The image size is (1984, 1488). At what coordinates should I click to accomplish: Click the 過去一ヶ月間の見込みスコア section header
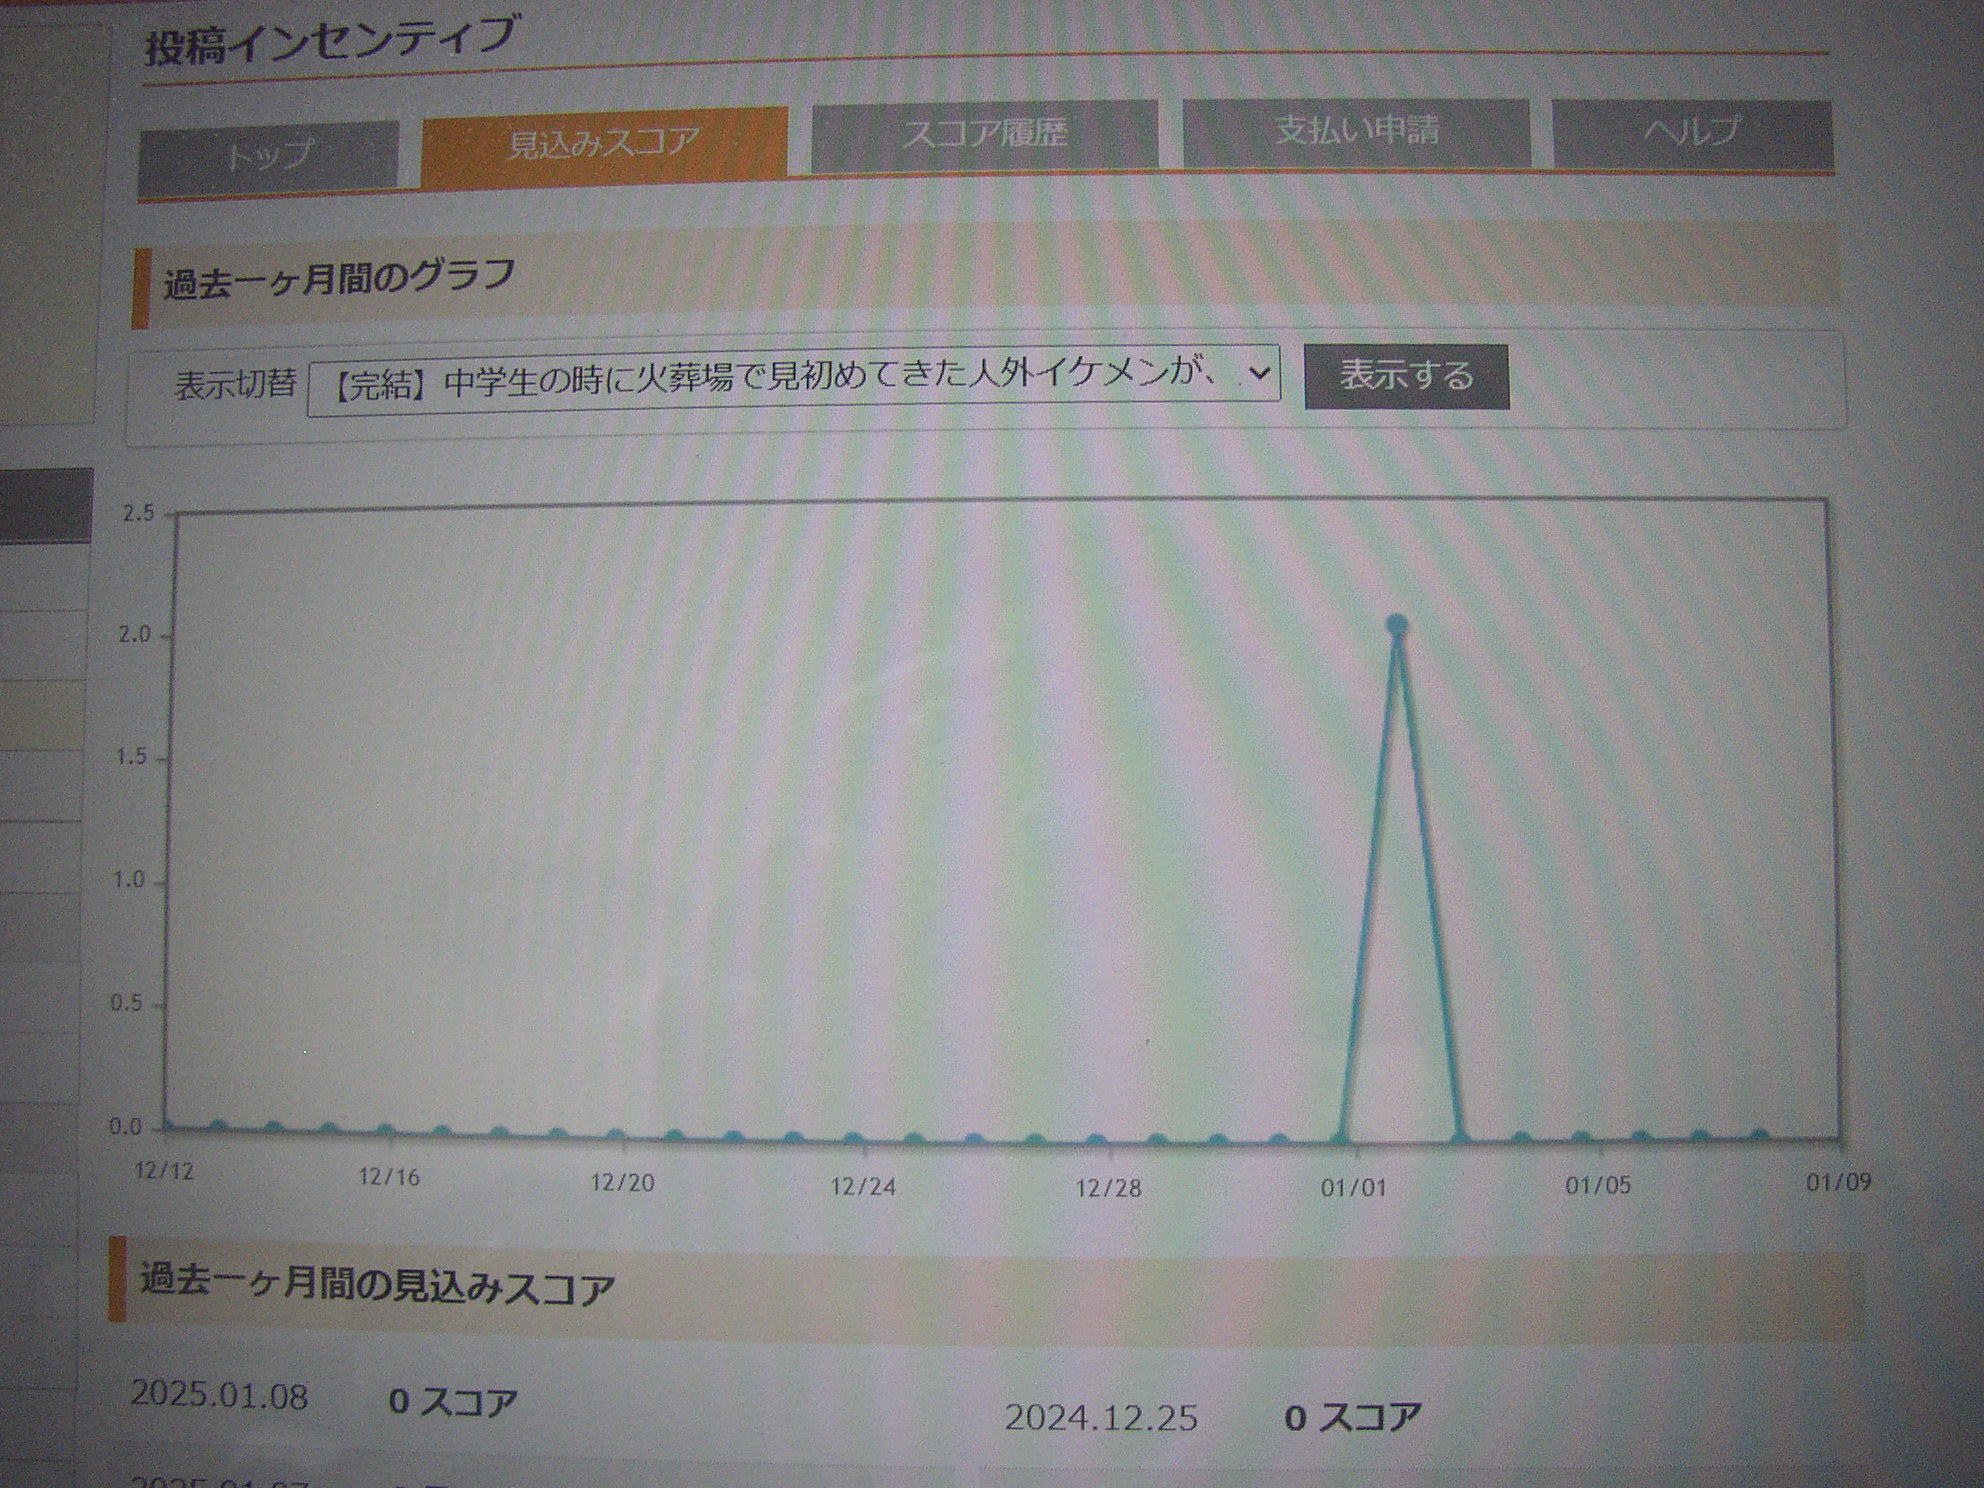pyautogui.click(x=376, y=1284)
